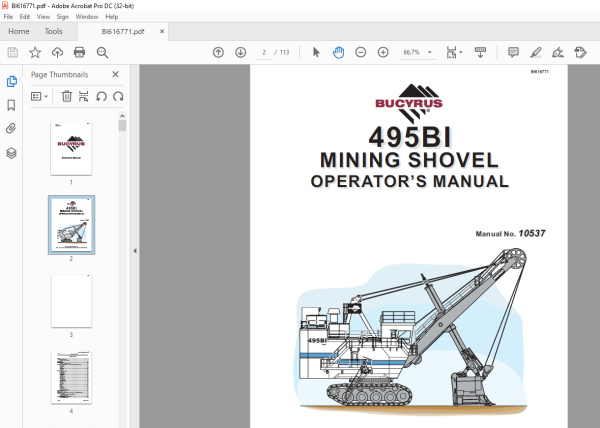Viewport: 600px width, 428px height.
Task: Click the extract pages thumbnail tool
Action: 83,96
